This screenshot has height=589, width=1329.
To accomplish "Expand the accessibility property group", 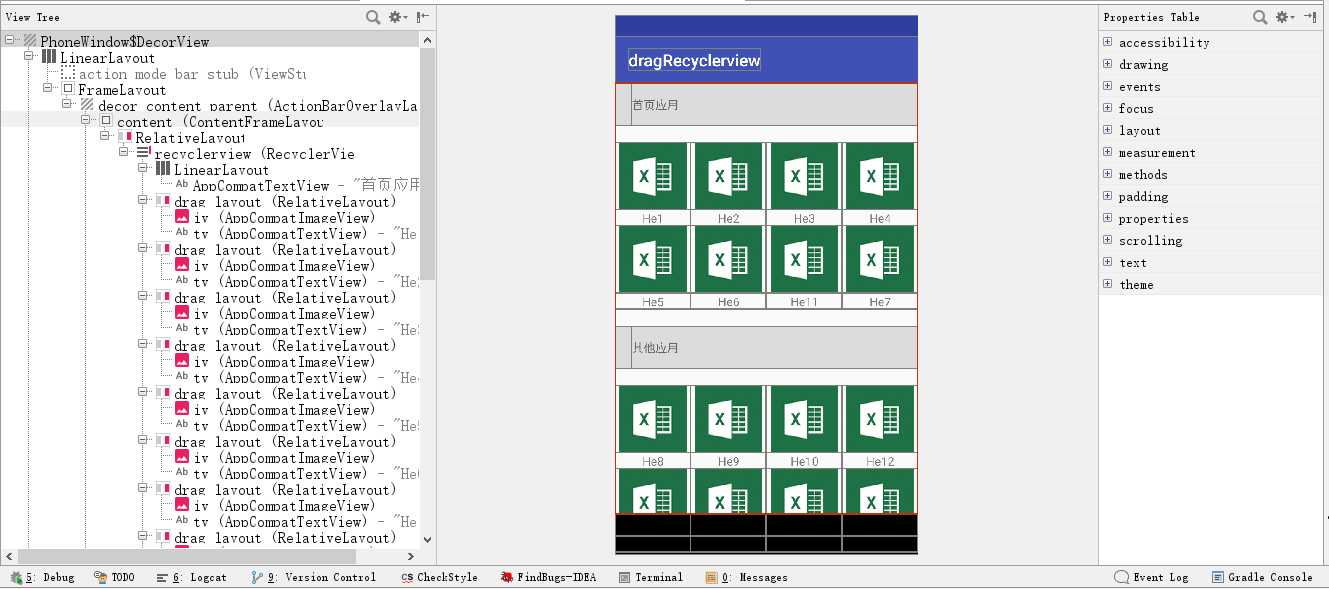I will pos(1107,42).
